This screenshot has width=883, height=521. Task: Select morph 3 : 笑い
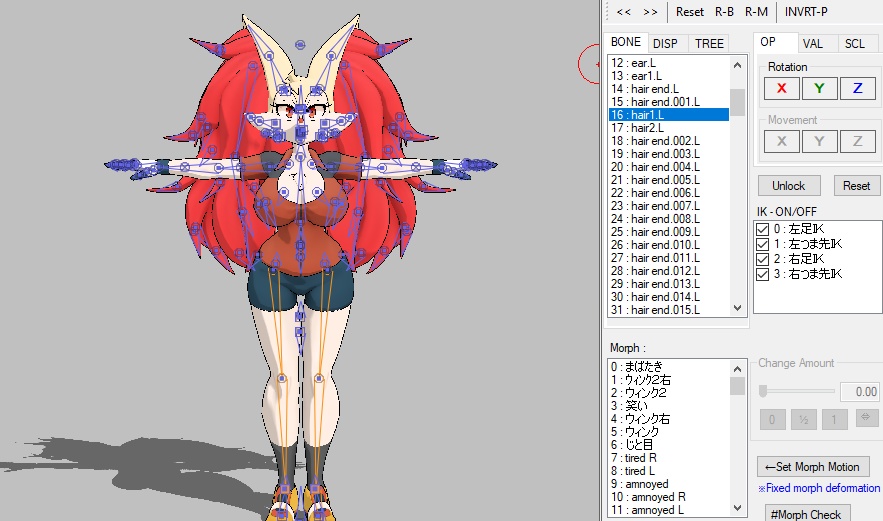[x=669, y=406]
